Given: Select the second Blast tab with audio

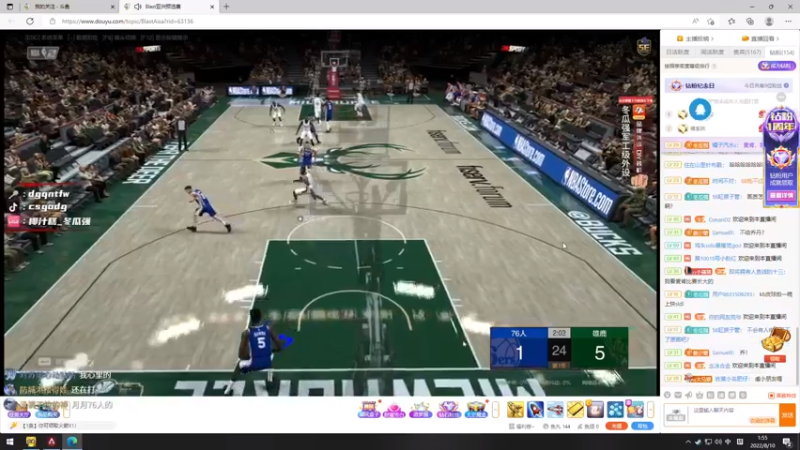Looking at the screenshot, I should (169, 7).
